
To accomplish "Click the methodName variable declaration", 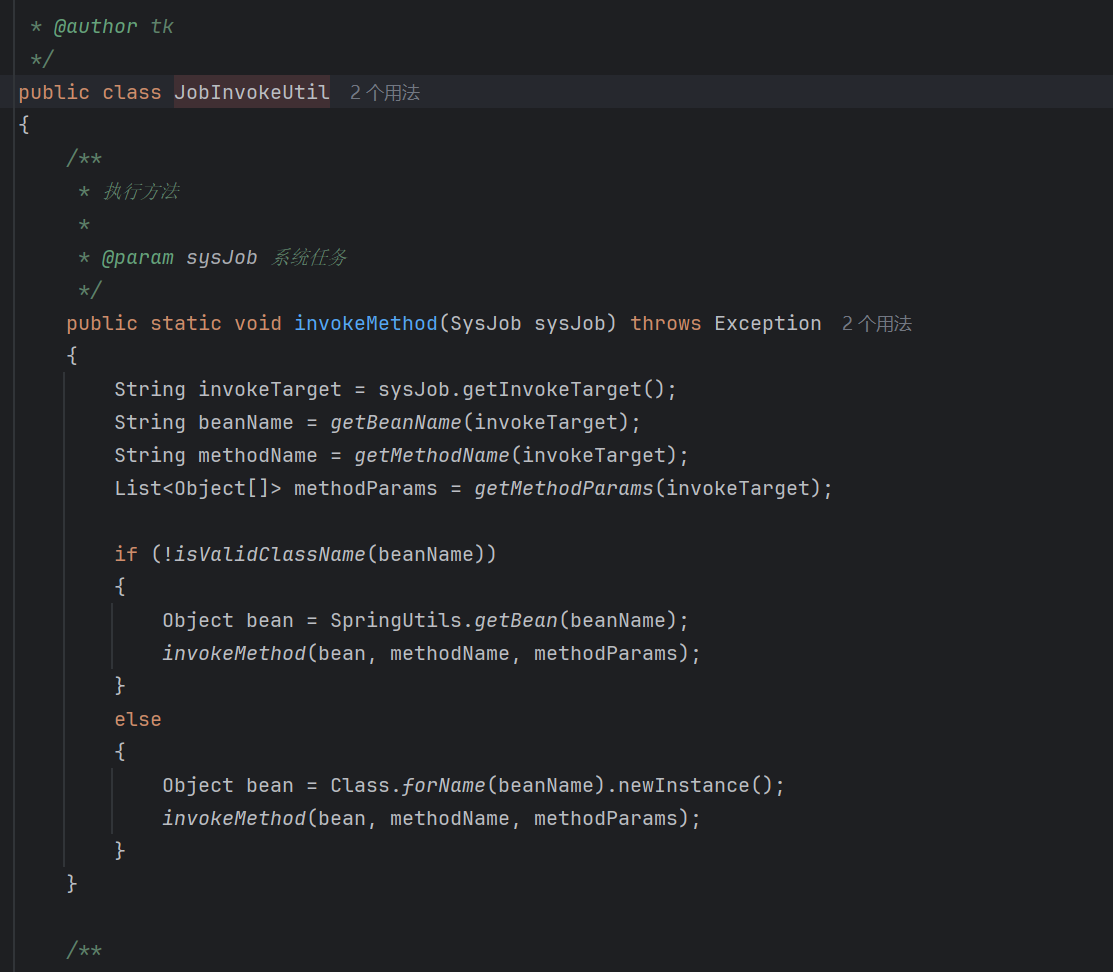I will (x=258, y=456).
